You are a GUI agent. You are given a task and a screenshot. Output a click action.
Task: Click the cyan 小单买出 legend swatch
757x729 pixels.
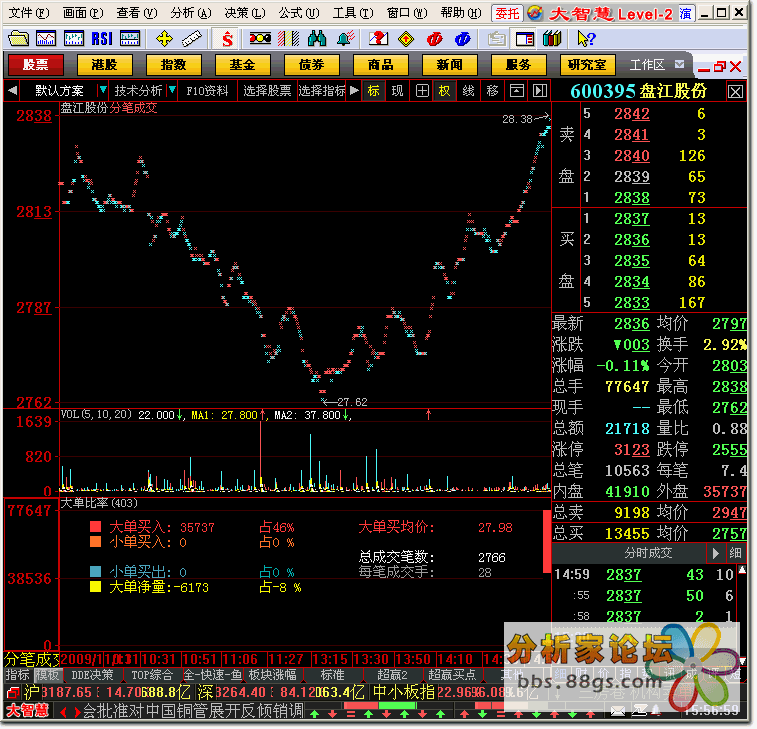click(x=96, y=573)
